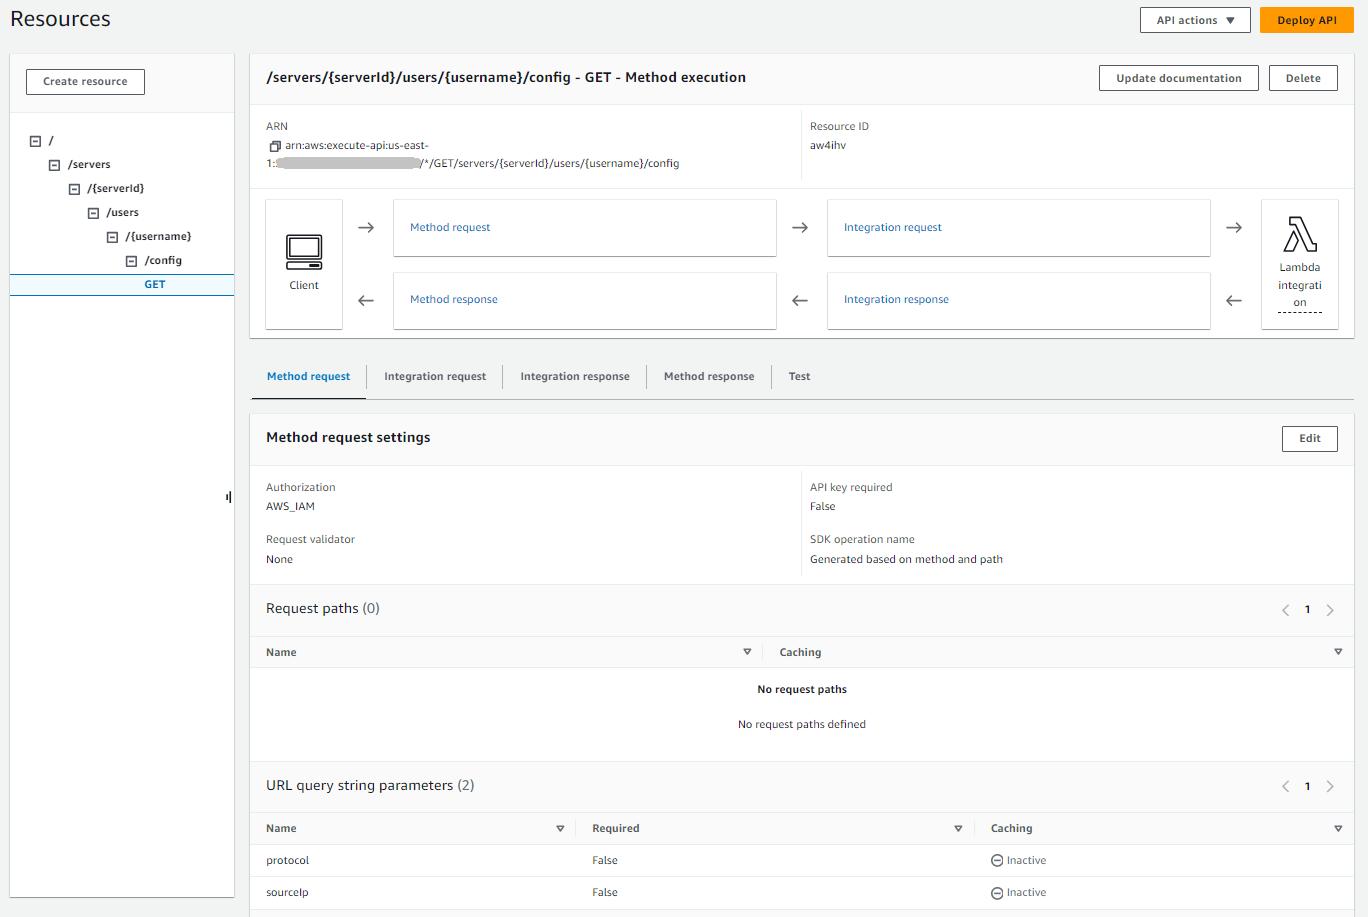
Task: Collapse the /{username} tree node
Action: [x=111, y=236]
